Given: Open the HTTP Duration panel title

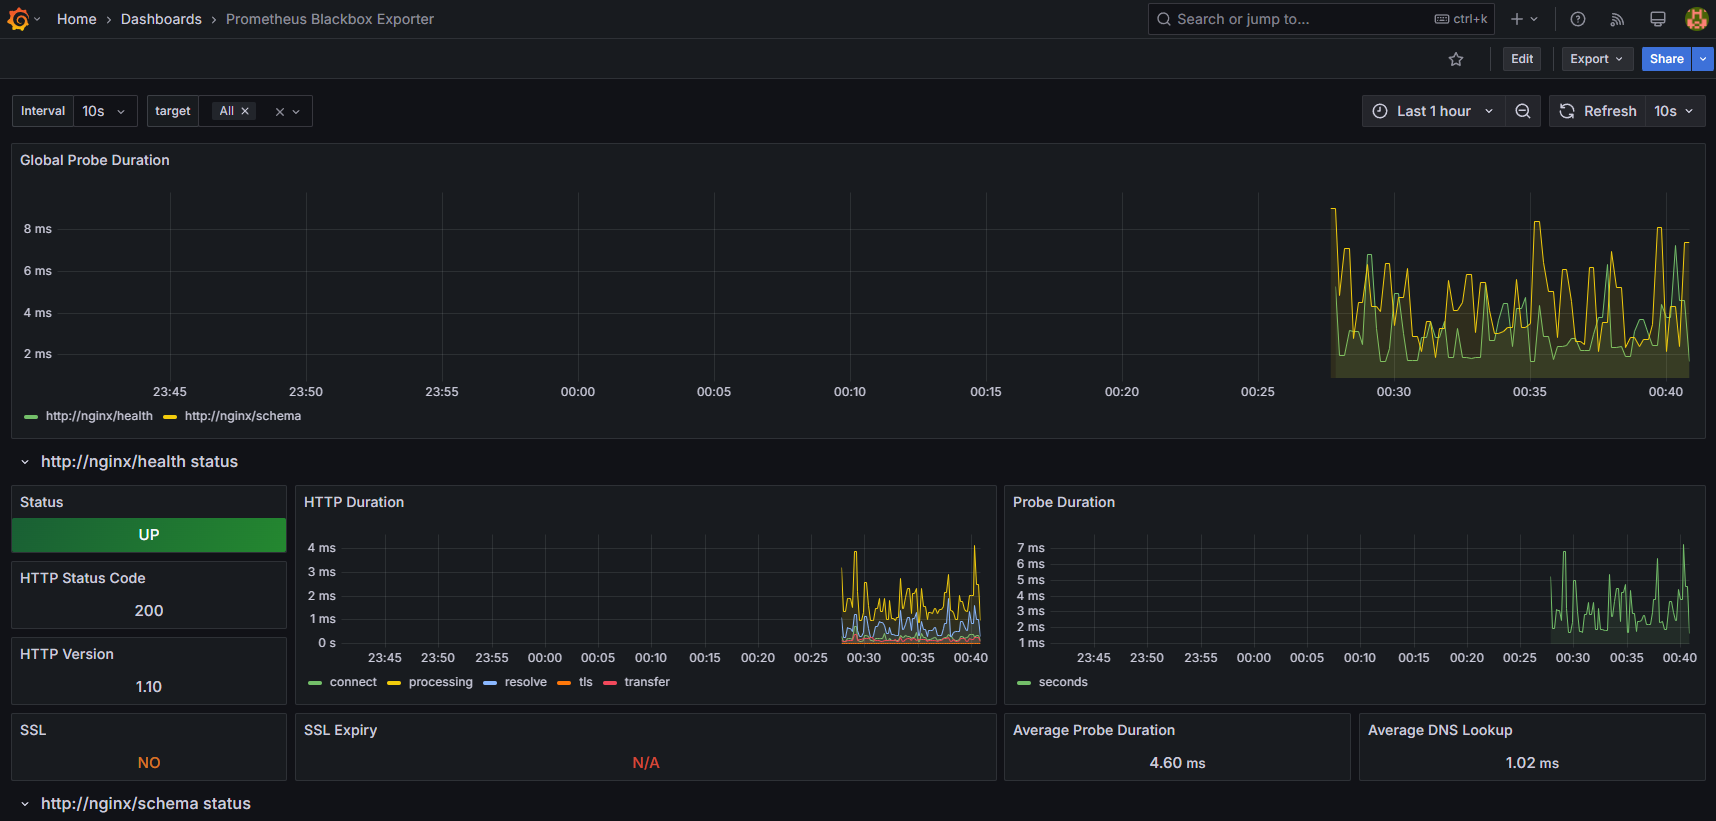Looking at the screenshot, I should 354,502.
